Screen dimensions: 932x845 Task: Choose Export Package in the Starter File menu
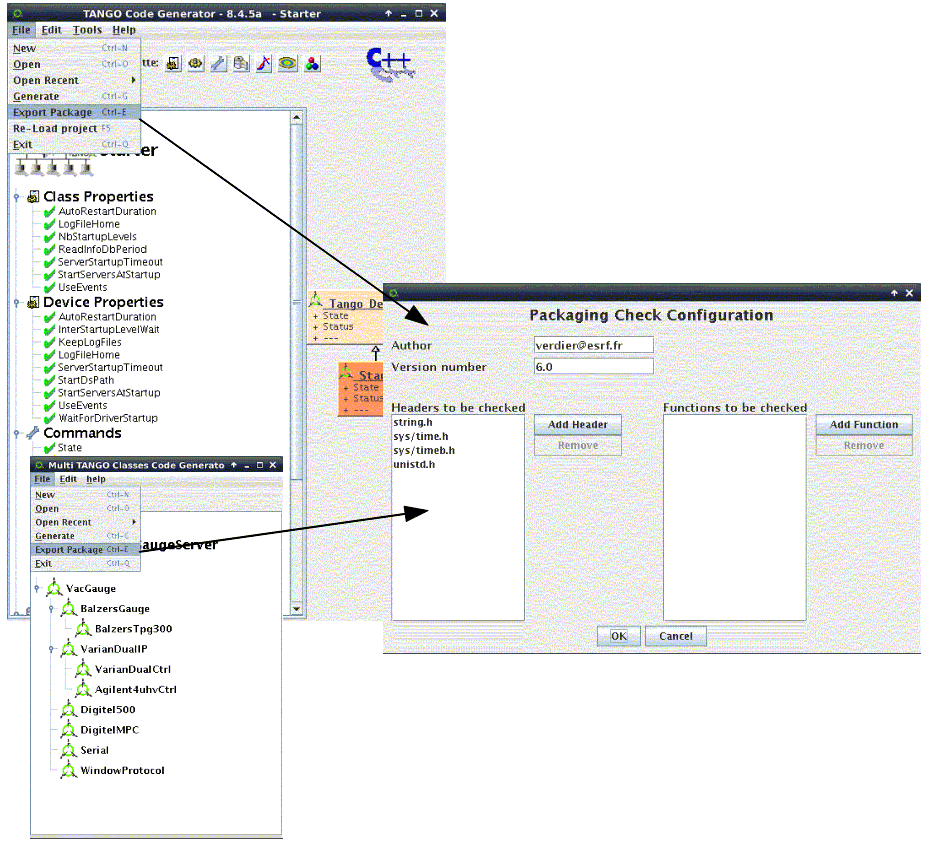(x=74, y=112)
